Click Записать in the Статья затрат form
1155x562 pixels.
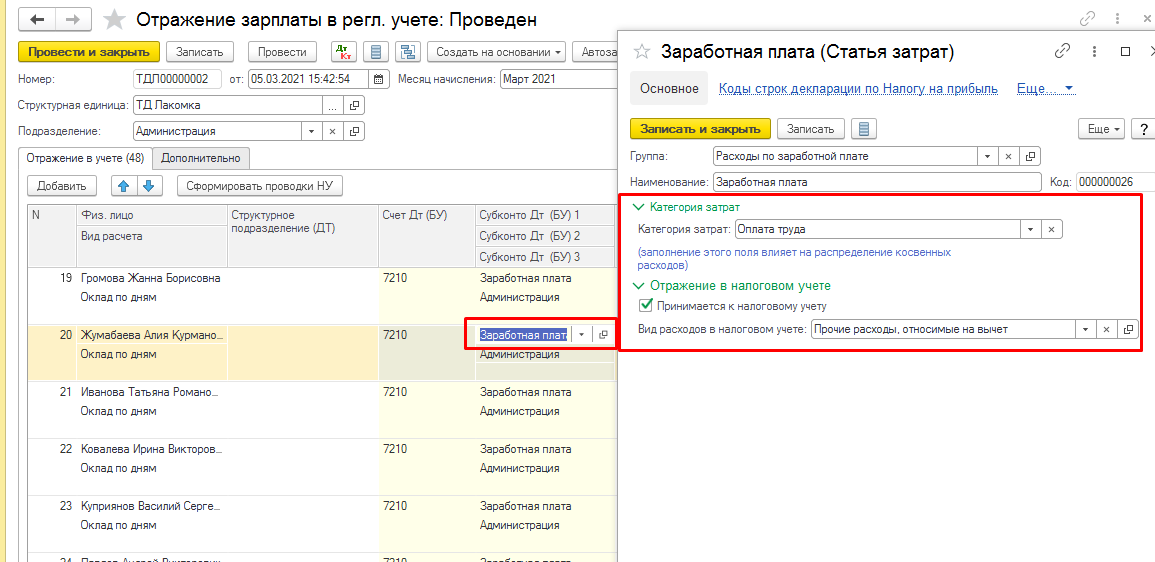[x=810, y=129]
